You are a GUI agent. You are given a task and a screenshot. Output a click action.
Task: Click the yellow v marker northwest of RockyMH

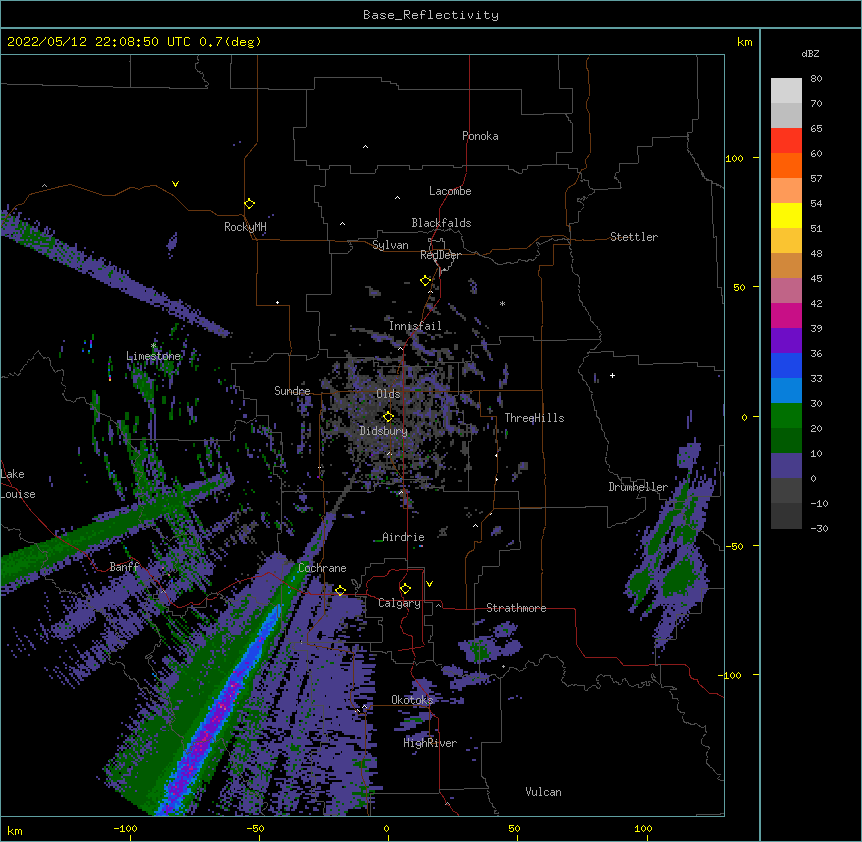[x=175, y=184]
